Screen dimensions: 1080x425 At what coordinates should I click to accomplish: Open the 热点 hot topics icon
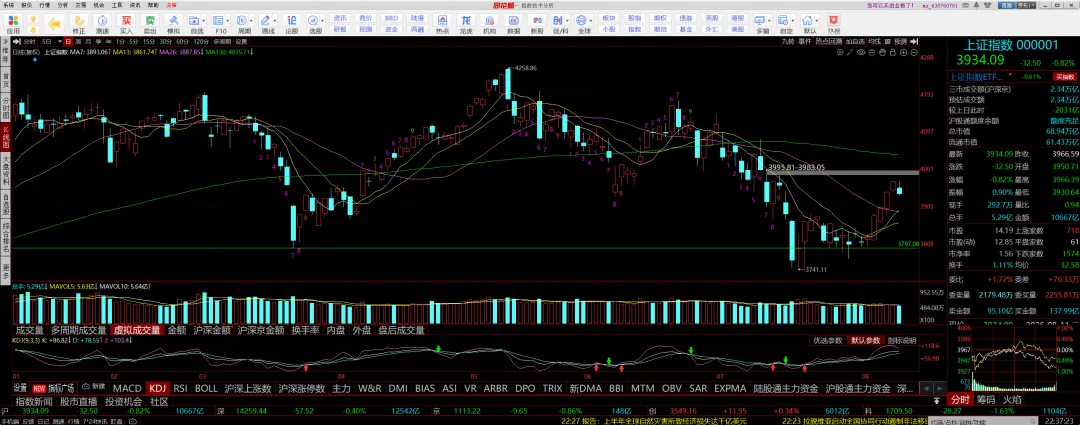(x=442, y=23)
